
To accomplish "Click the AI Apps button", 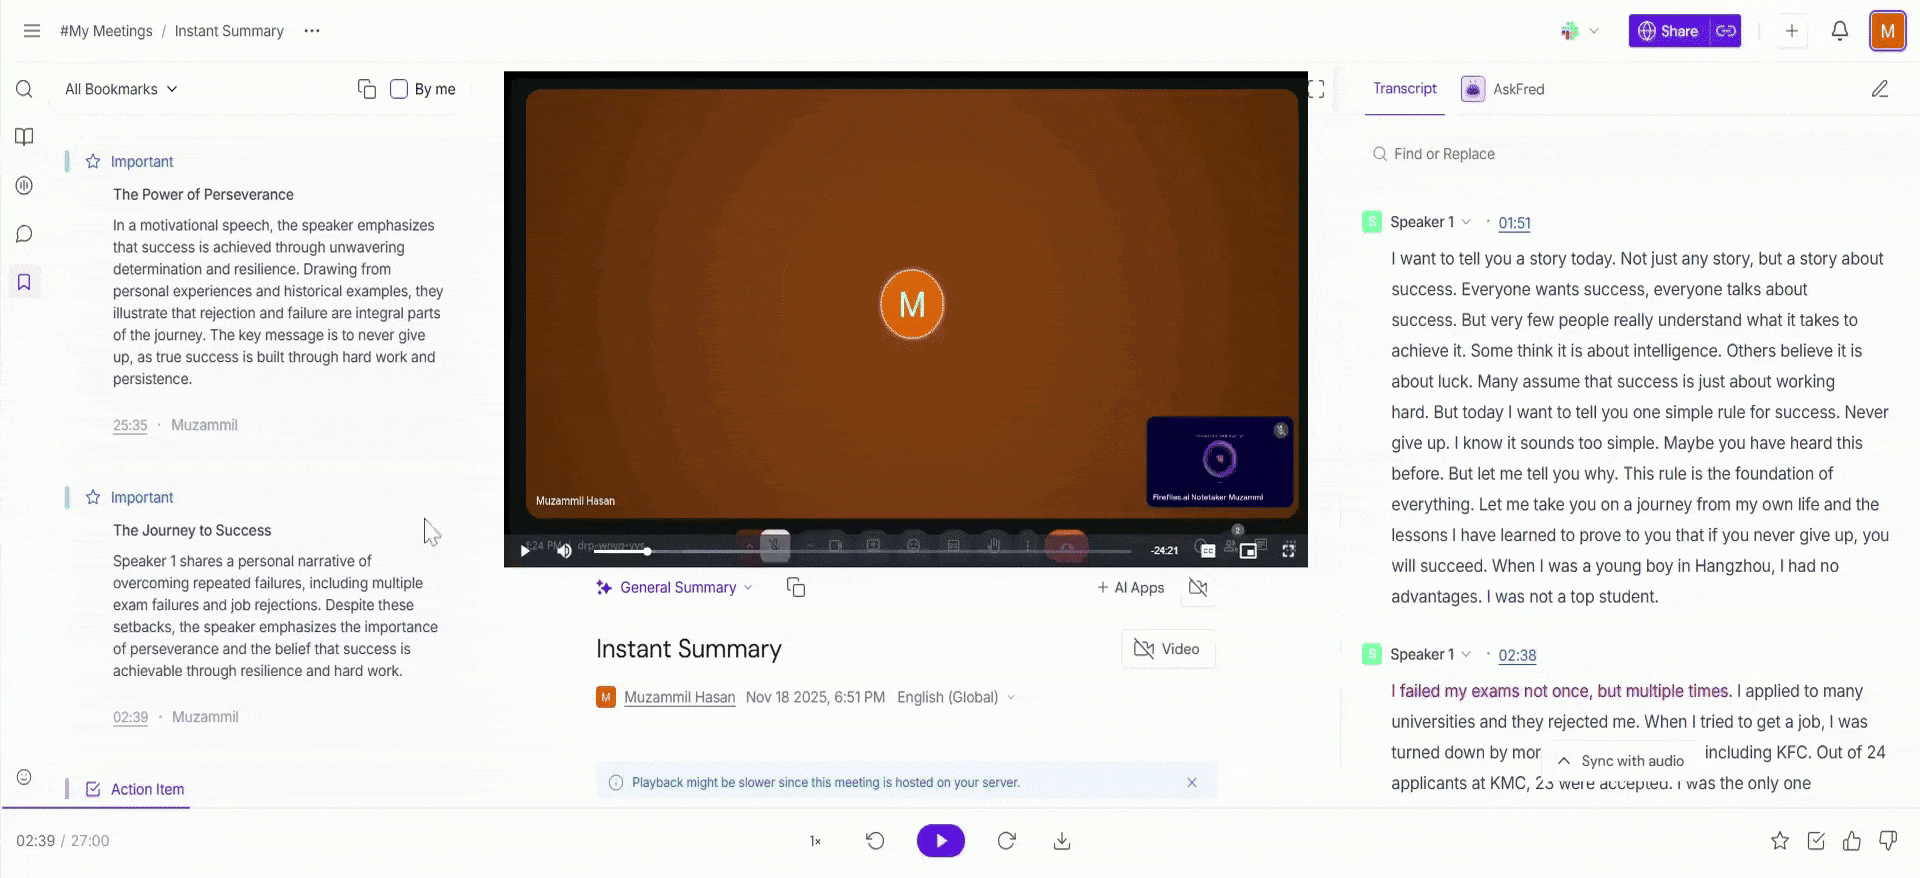I will pos(1131,588).
